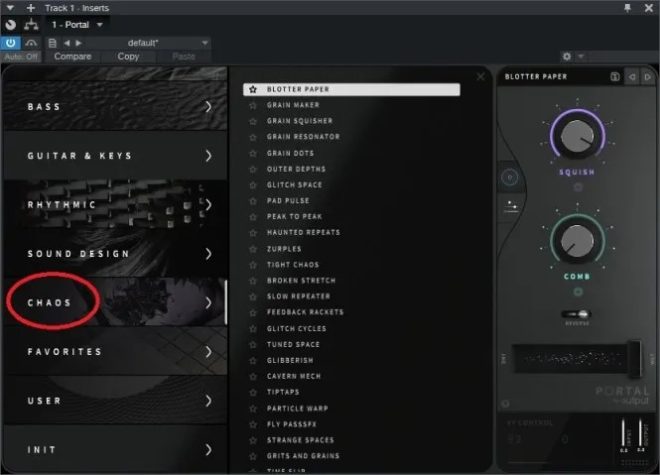Star the Haunted Repeats preset

pos(253,233)
